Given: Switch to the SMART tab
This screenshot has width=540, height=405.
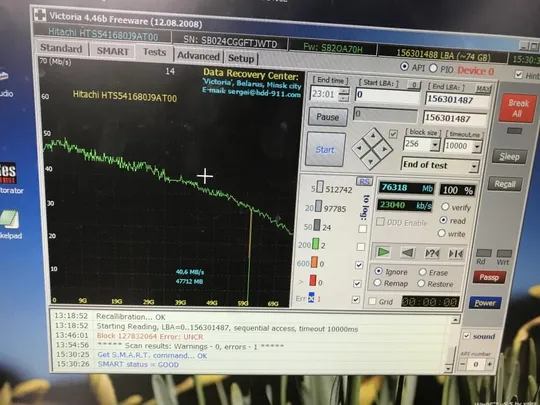Looking at the screenshot, I should 112,51.
